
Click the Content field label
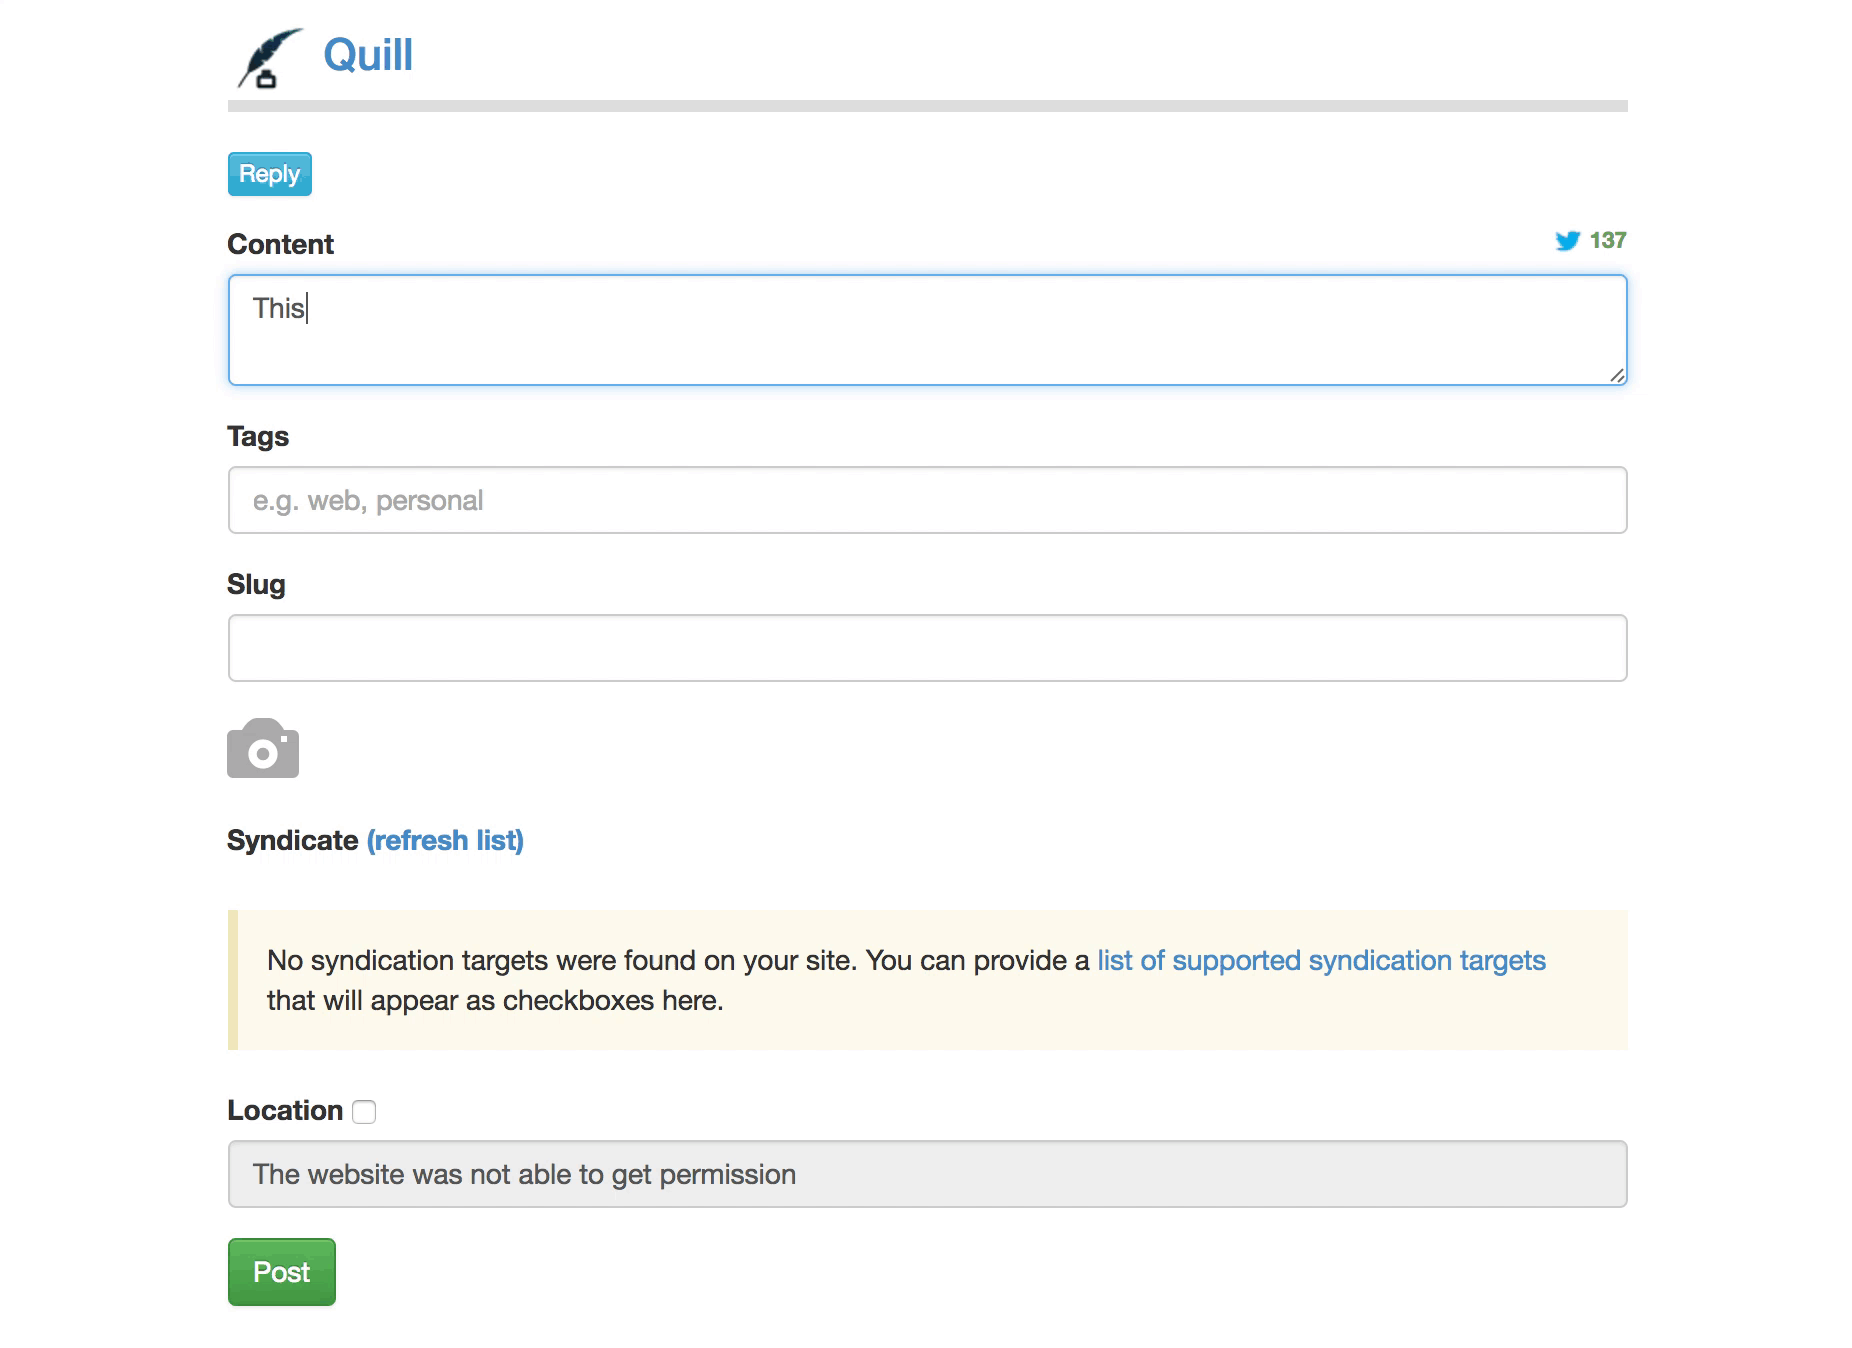280,244
